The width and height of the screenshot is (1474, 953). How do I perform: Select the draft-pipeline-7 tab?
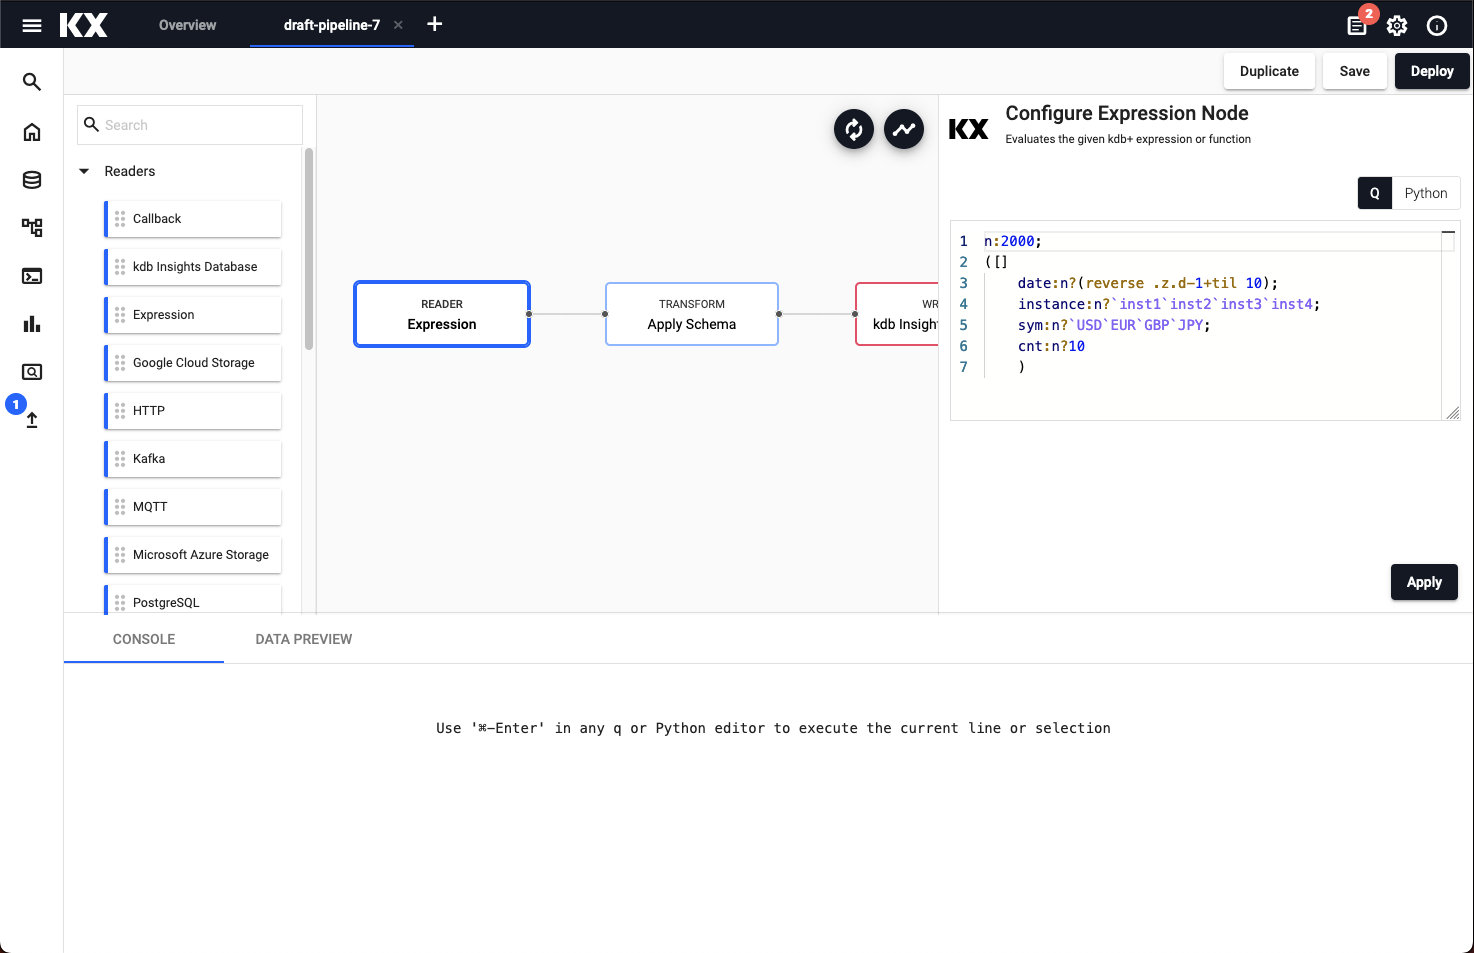click(332, 25)
